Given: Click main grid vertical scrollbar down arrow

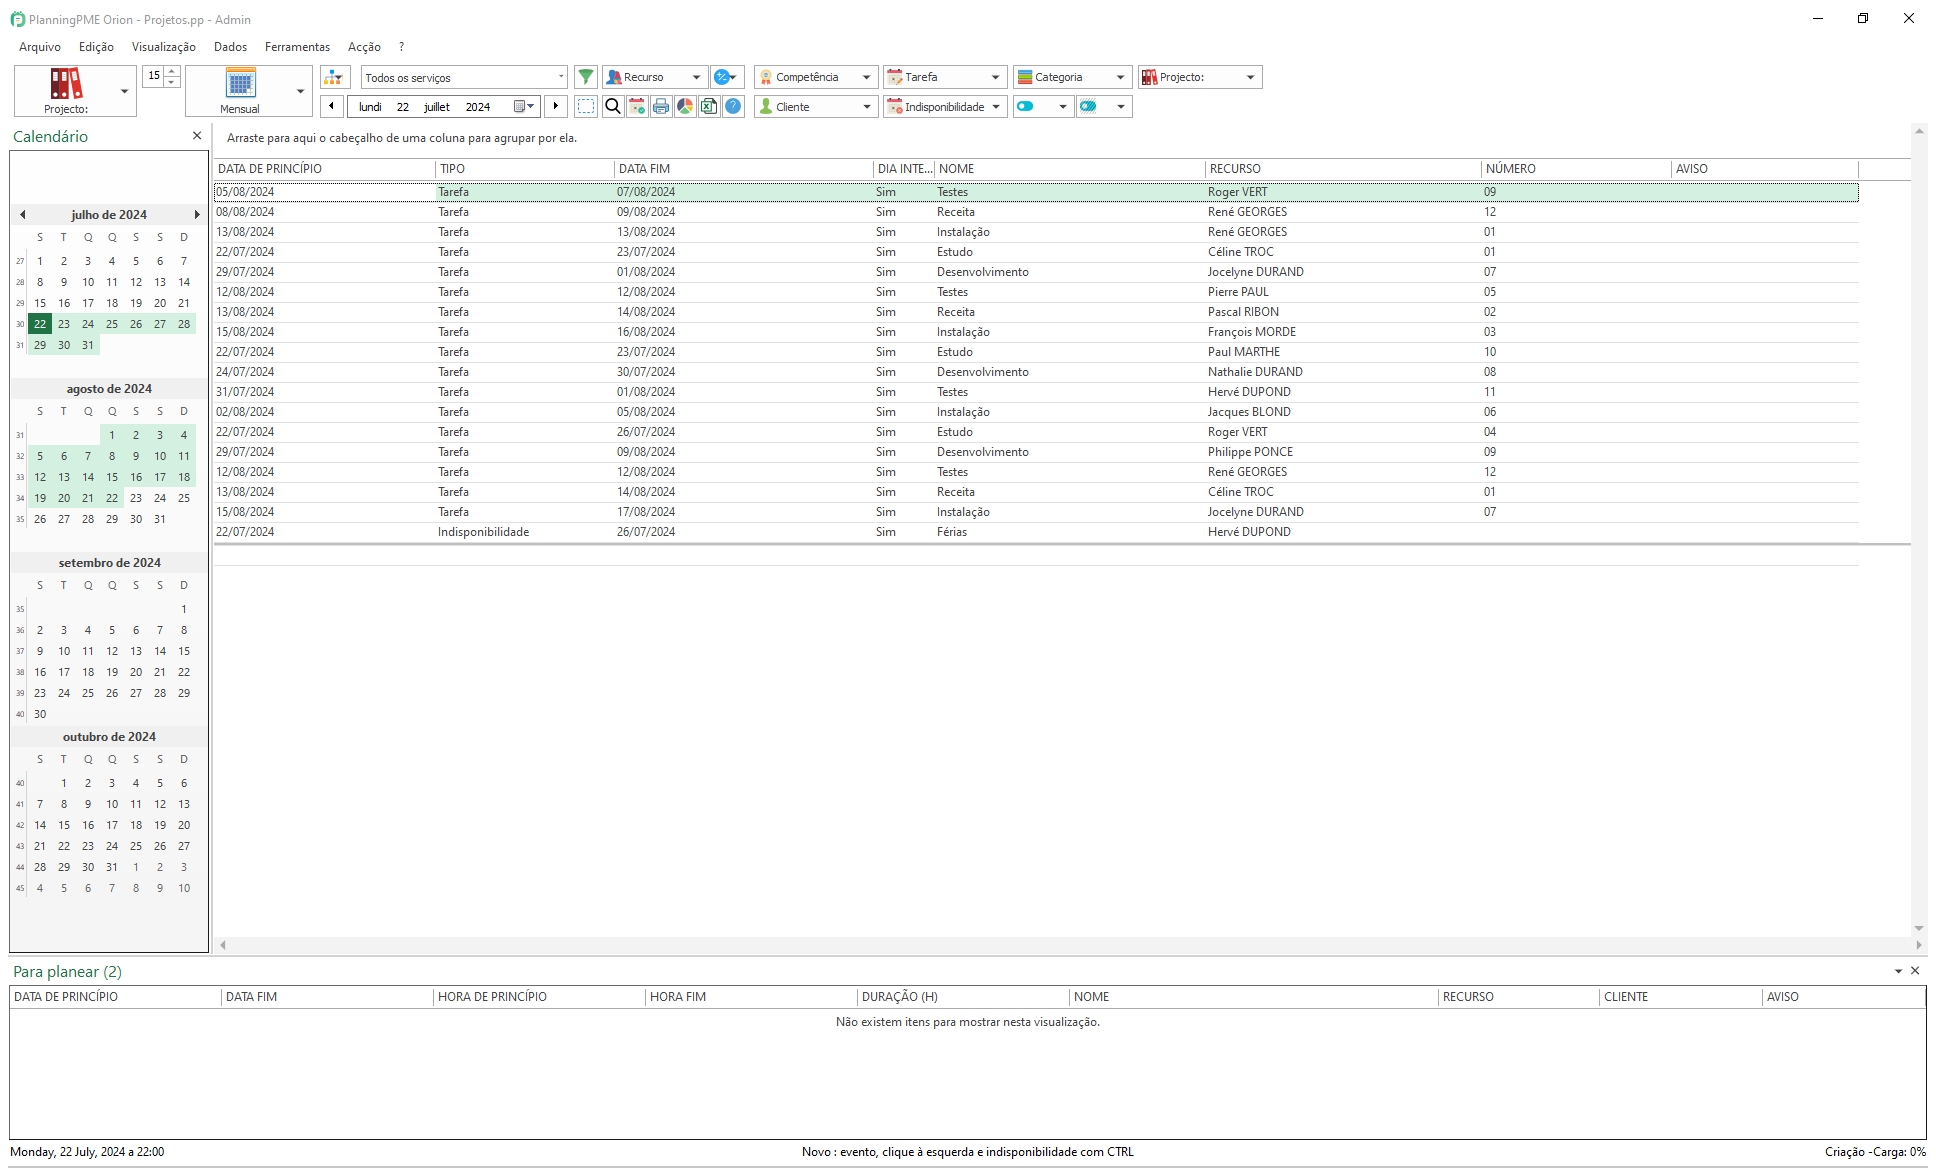Looking at the screenshot, I should (x=1919, y=929).
